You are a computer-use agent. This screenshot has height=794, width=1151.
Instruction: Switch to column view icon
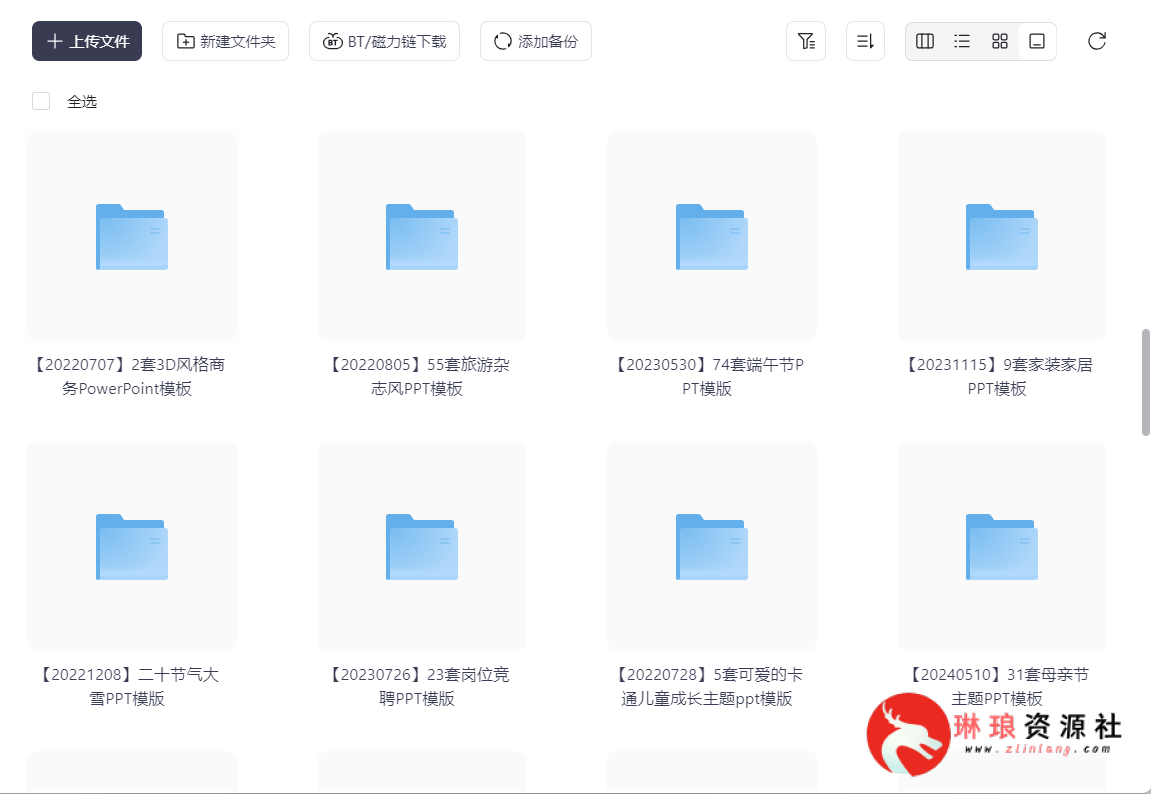(x=925, y=41)
